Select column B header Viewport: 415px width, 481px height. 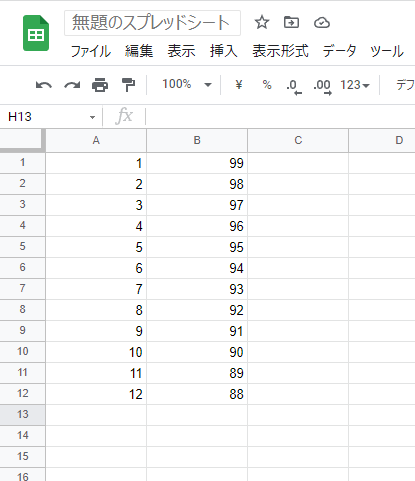[197, 140]
